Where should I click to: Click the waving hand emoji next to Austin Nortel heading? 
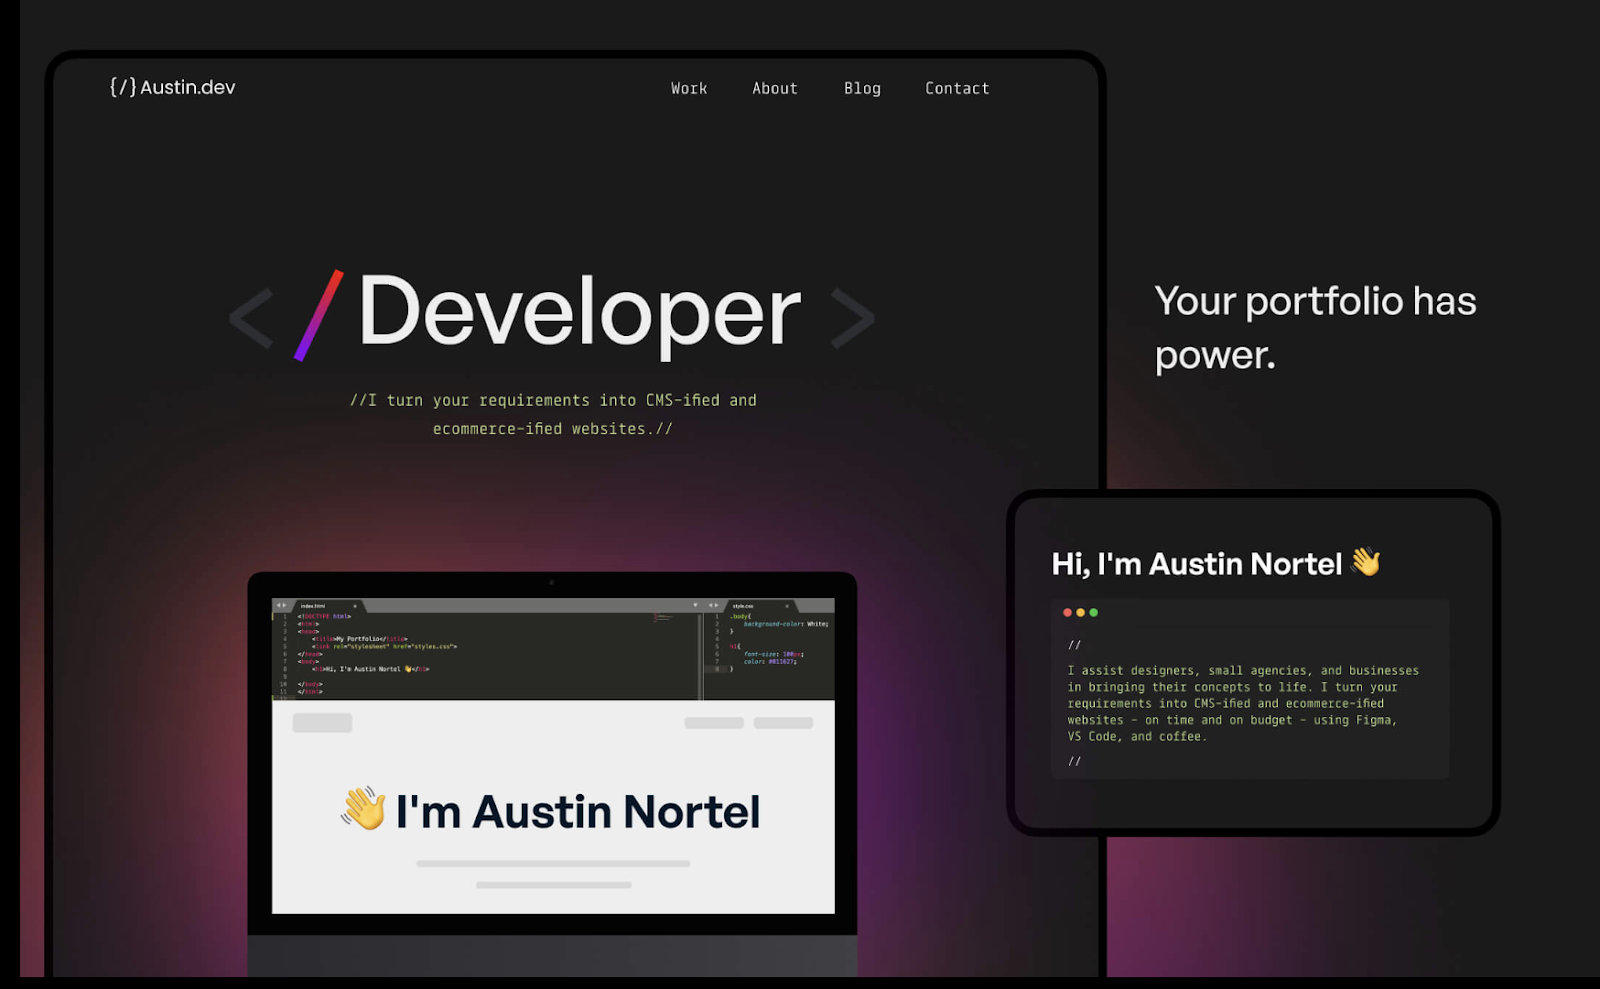(x=1367, y=563)
